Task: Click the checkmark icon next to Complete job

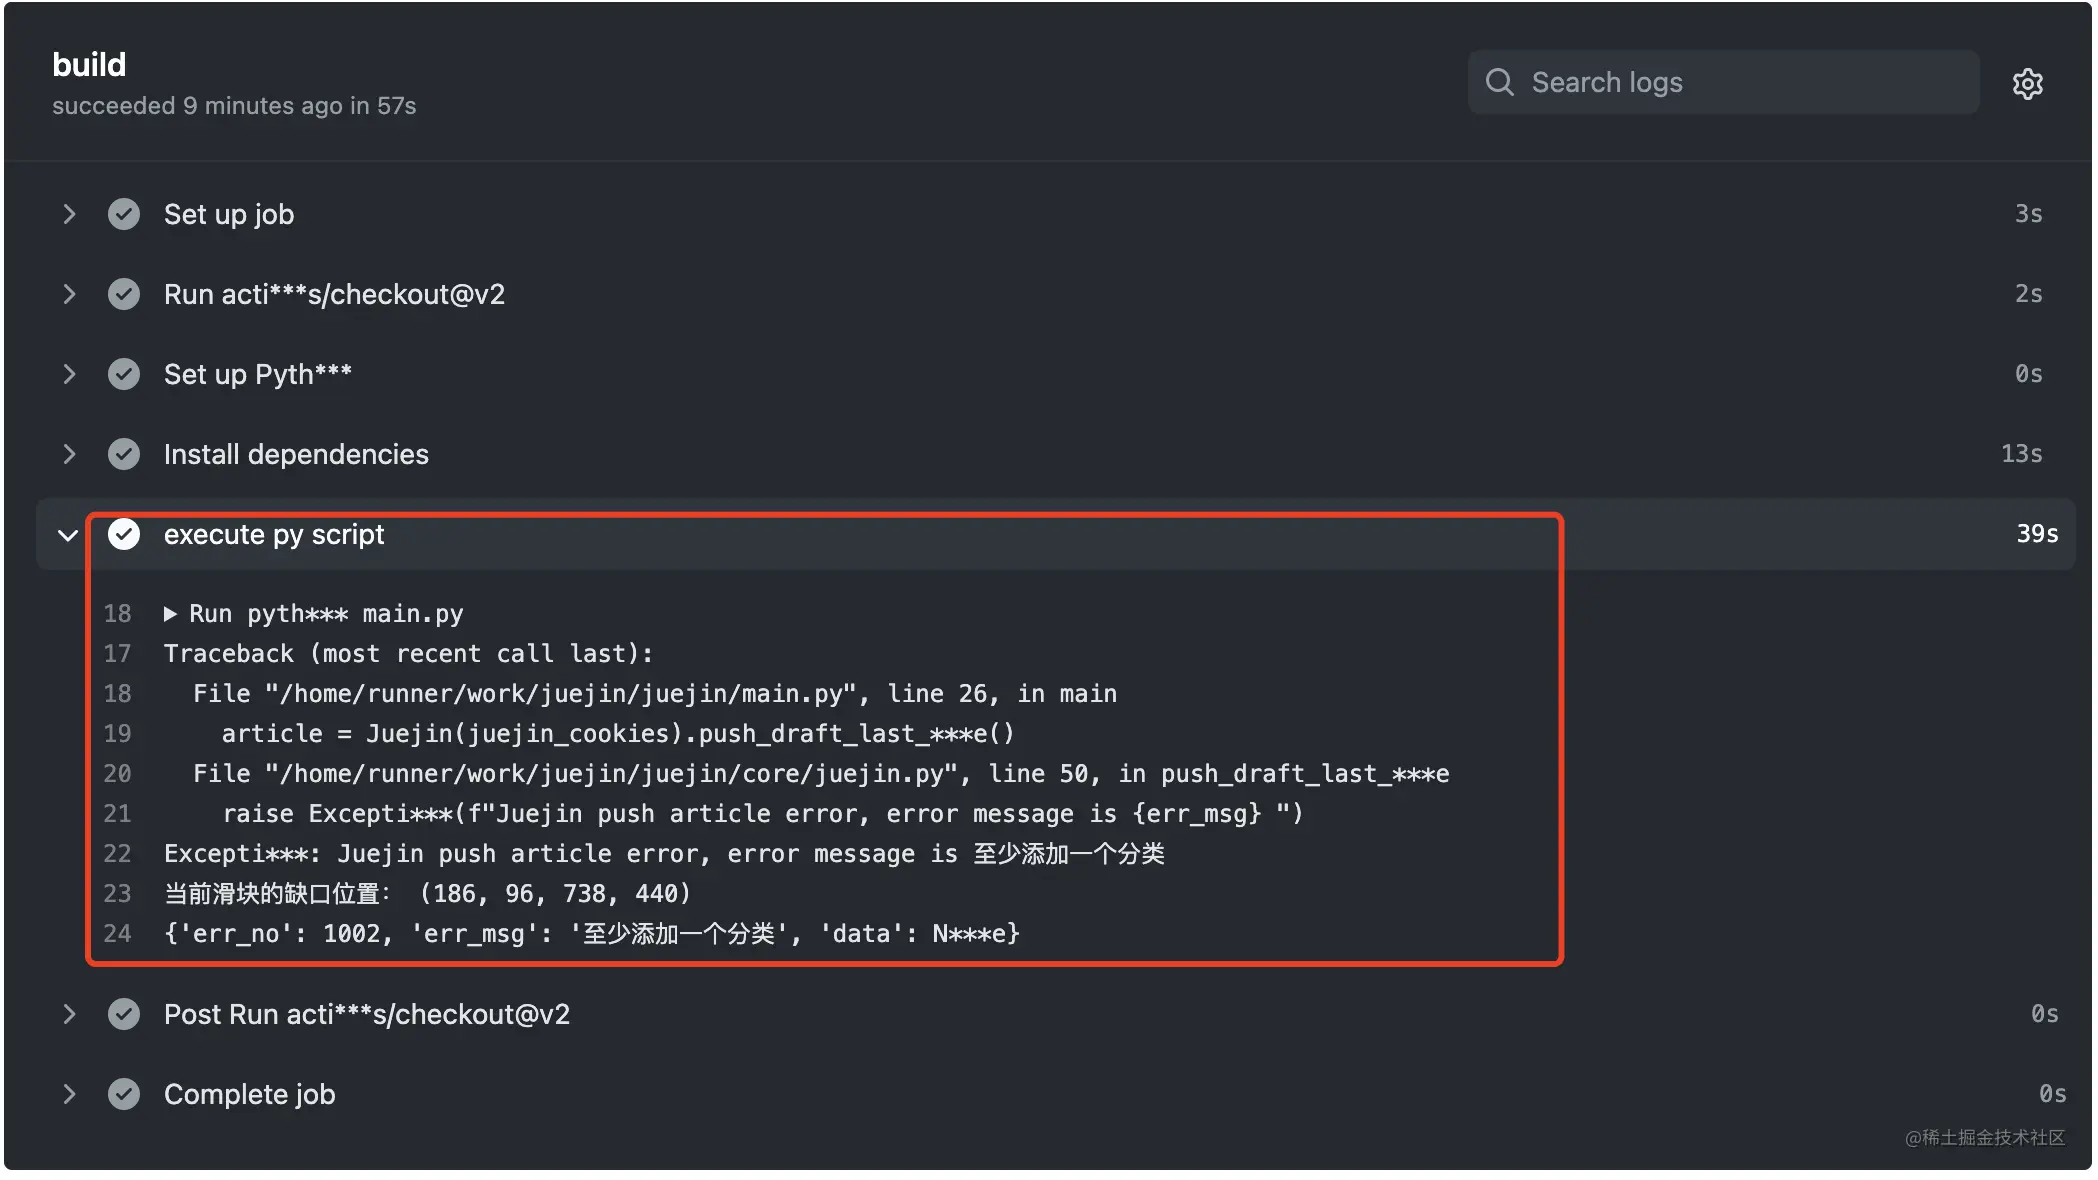Action: tap(124, 1094)
